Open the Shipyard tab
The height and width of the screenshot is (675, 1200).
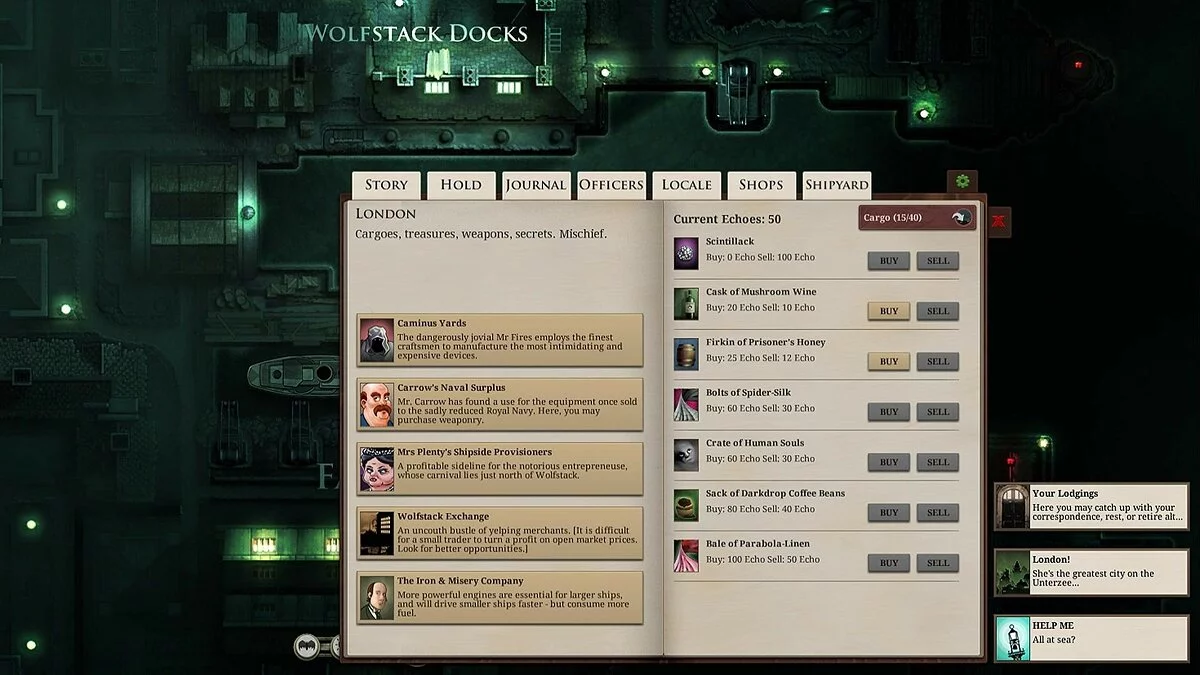click(x=837, y=185)
